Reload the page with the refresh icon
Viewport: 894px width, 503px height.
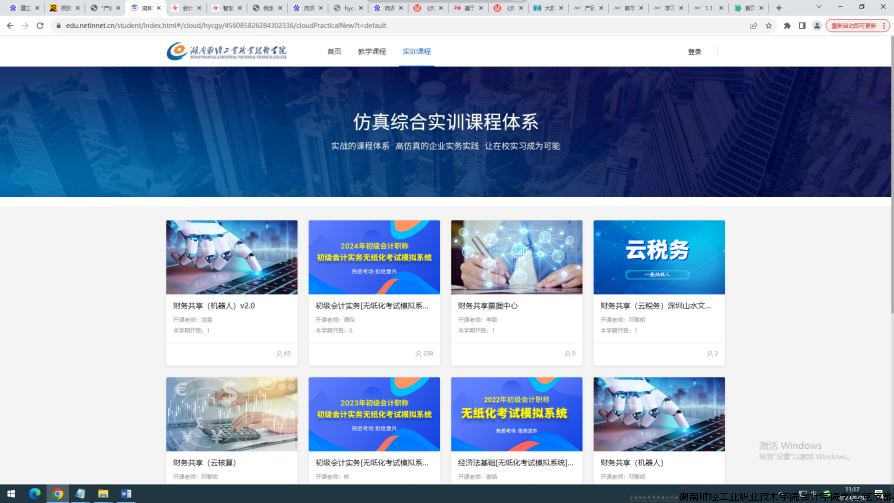[x=42, y=25]
